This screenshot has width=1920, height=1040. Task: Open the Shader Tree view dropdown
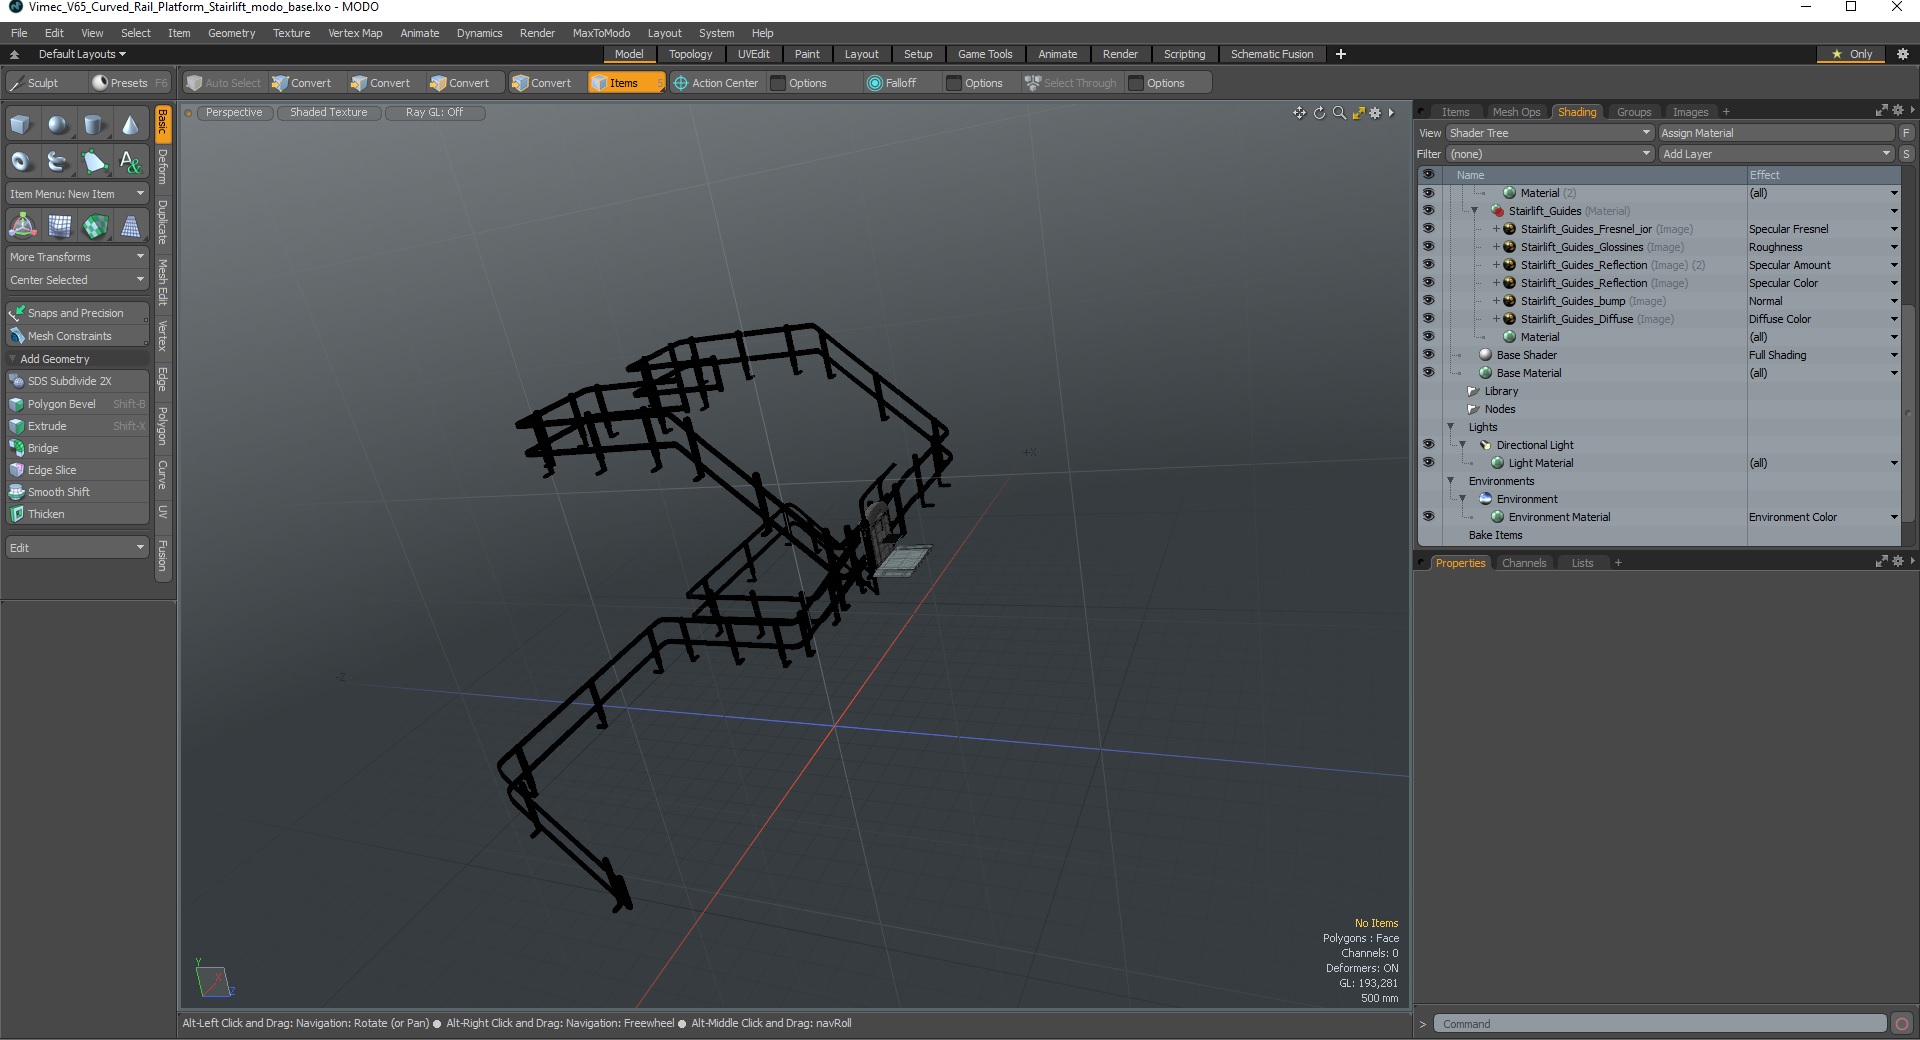click(x=1549, y=133)
